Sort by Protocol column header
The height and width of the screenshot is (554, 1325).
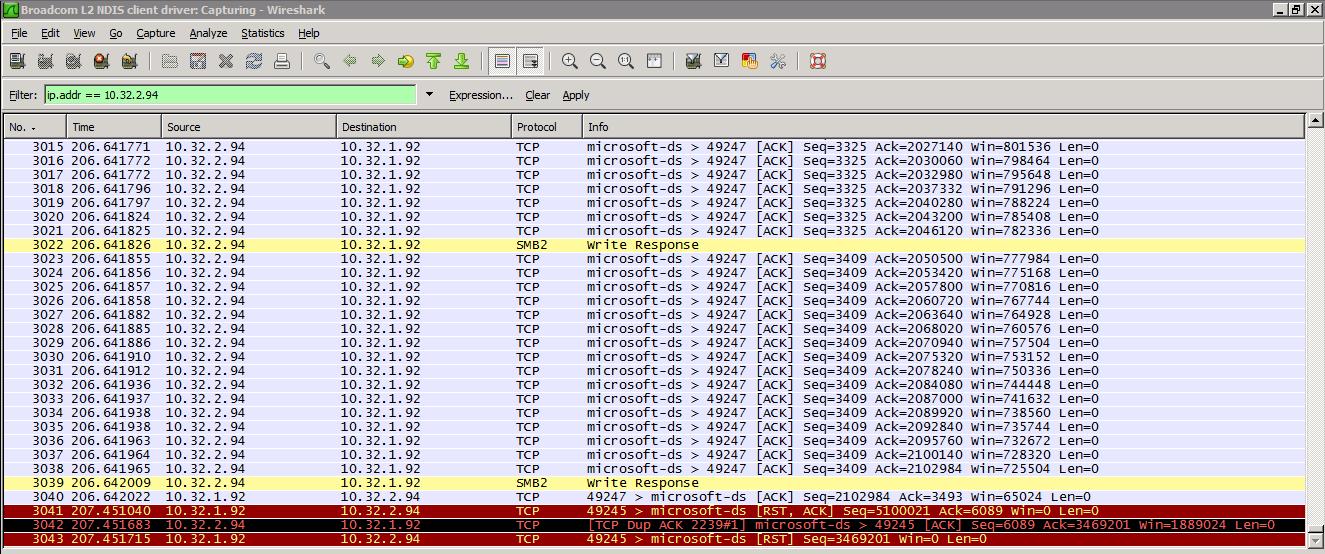pyautogui.click(x=547, y=127)
